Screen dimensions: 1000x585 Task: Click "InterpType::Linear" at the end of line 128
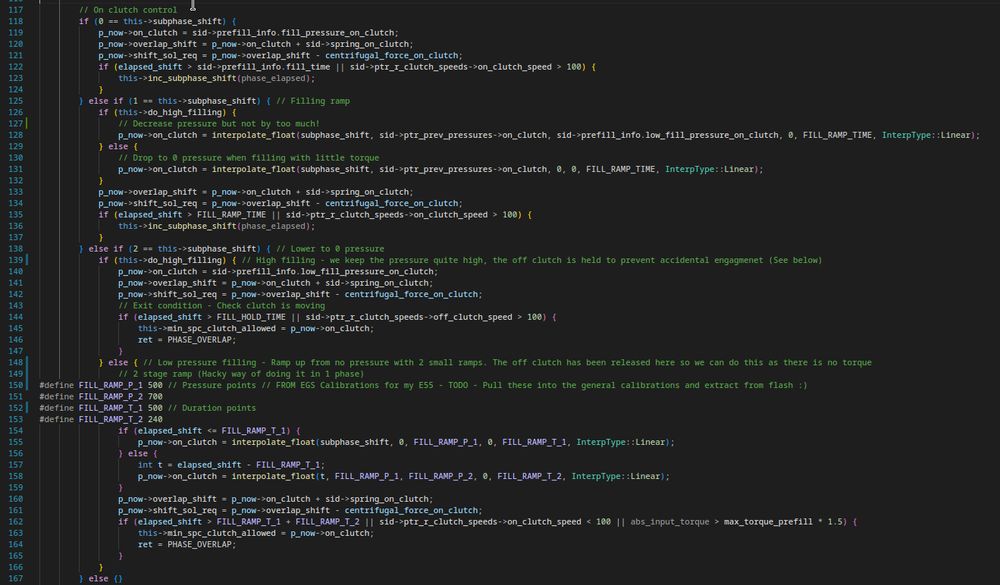point(926,135)
